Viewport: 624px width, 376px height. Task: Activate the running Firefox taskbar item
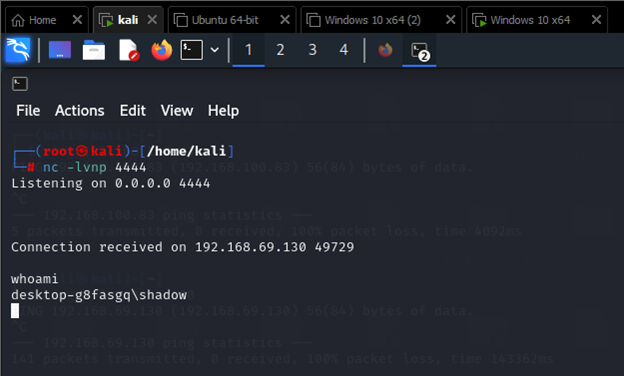385,50
